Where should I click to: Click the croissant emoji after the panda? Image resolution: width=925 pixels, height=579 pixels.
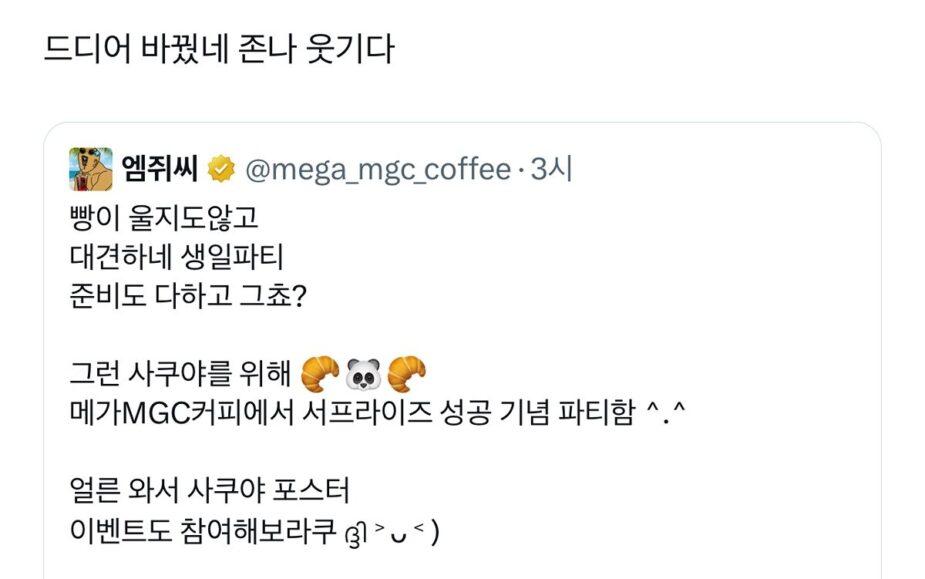406,374
